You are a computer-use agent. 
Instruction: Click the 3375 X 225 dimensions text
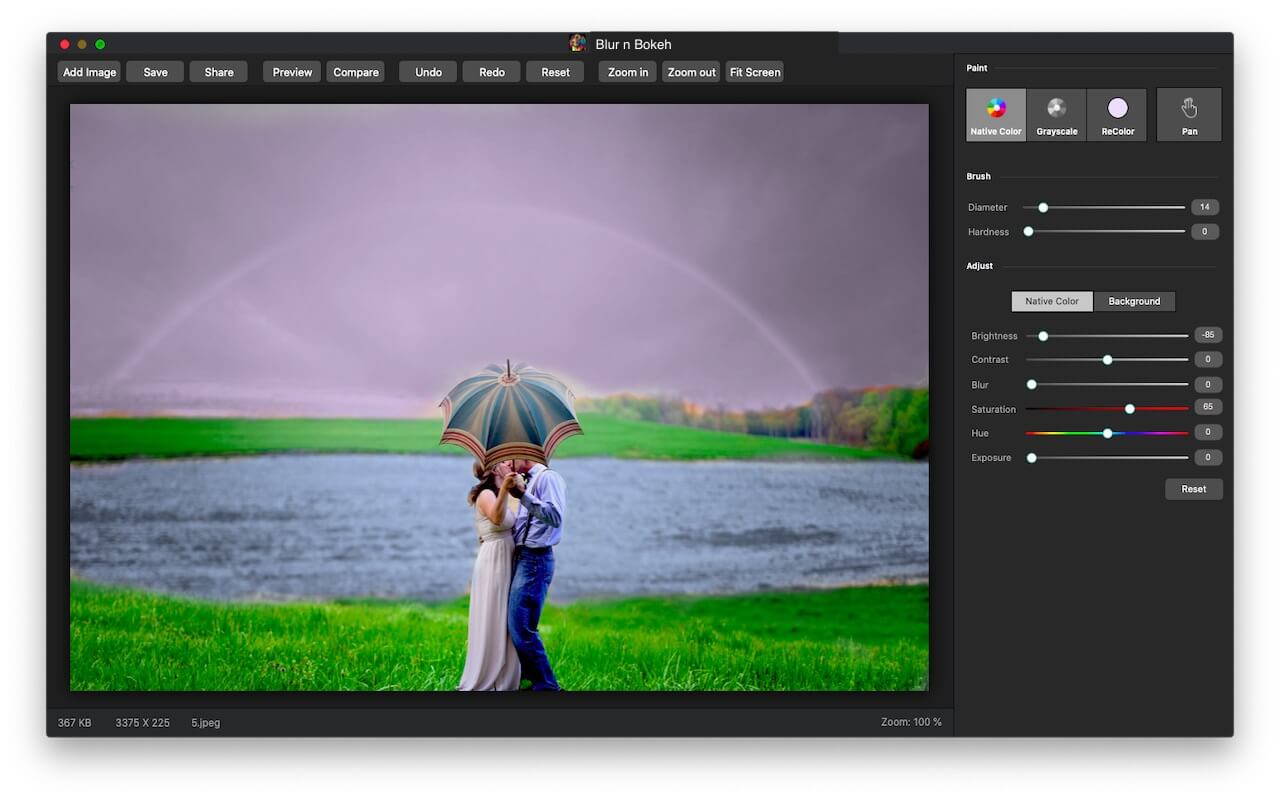tap(142, 722)
